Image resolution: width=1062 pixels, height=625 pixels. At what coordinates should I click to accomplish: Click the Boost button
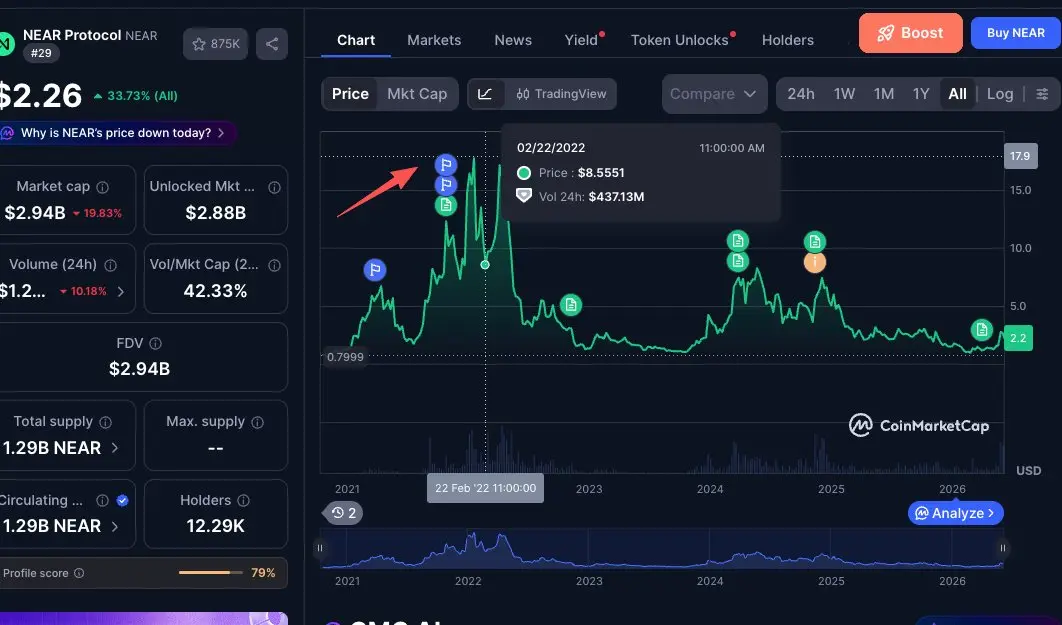coord(910,33)
